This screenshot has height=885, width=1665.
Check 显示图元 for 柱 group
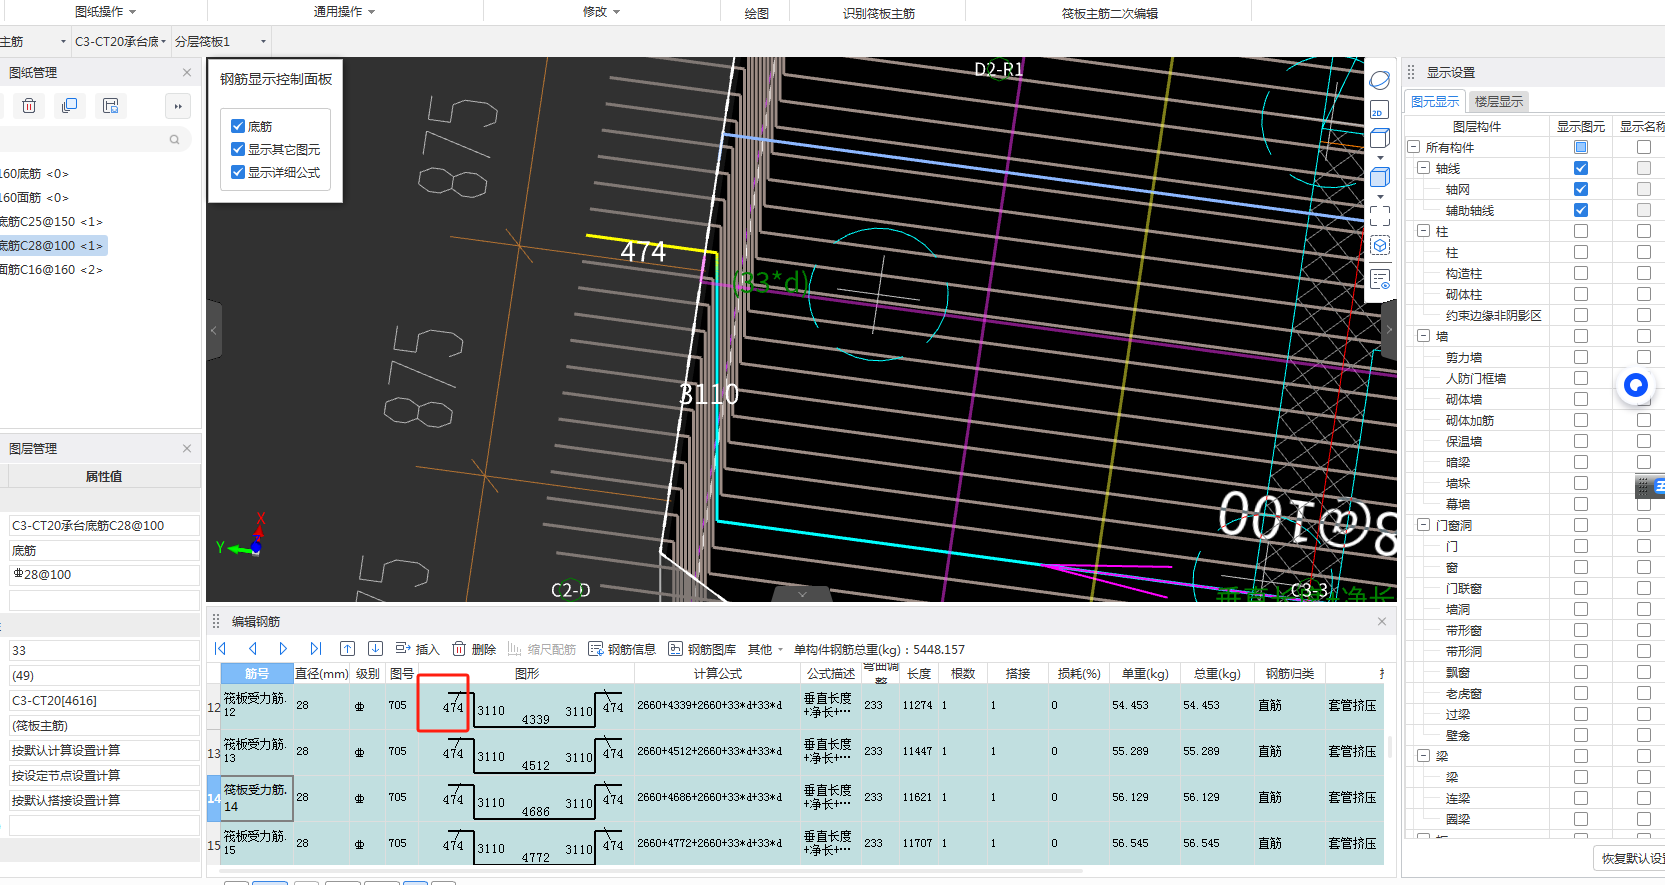point(1581,231)
